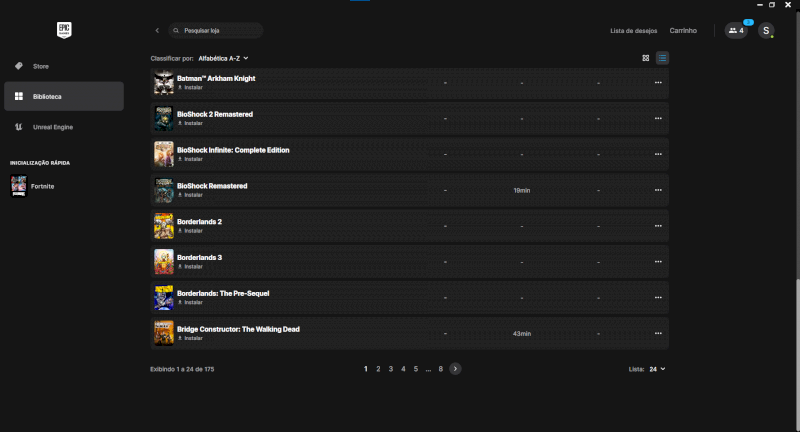Open options menu for Batman Arkham Knight
800x432 pixels.
click(x=658, y=83)
